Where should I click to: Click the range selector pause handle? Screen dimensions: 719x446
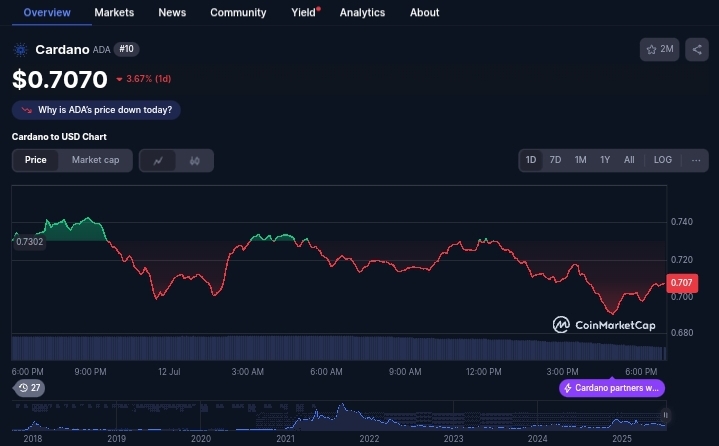665,415
